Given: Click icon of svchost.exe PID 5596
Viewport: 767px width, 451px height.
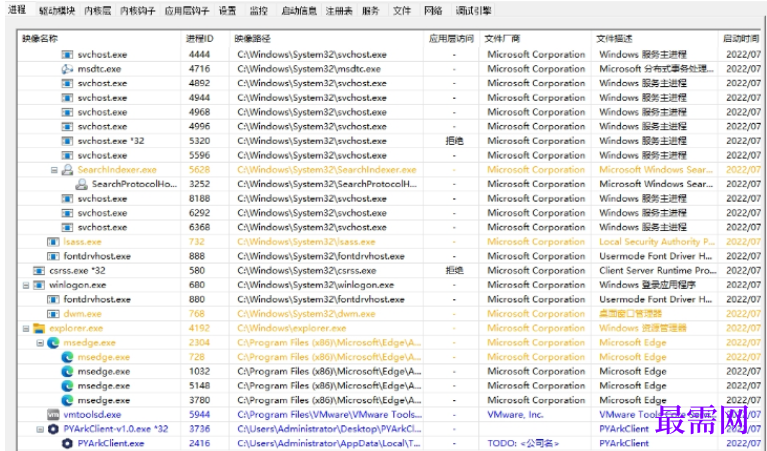Looking at the screenshot, I should (67, 155).
